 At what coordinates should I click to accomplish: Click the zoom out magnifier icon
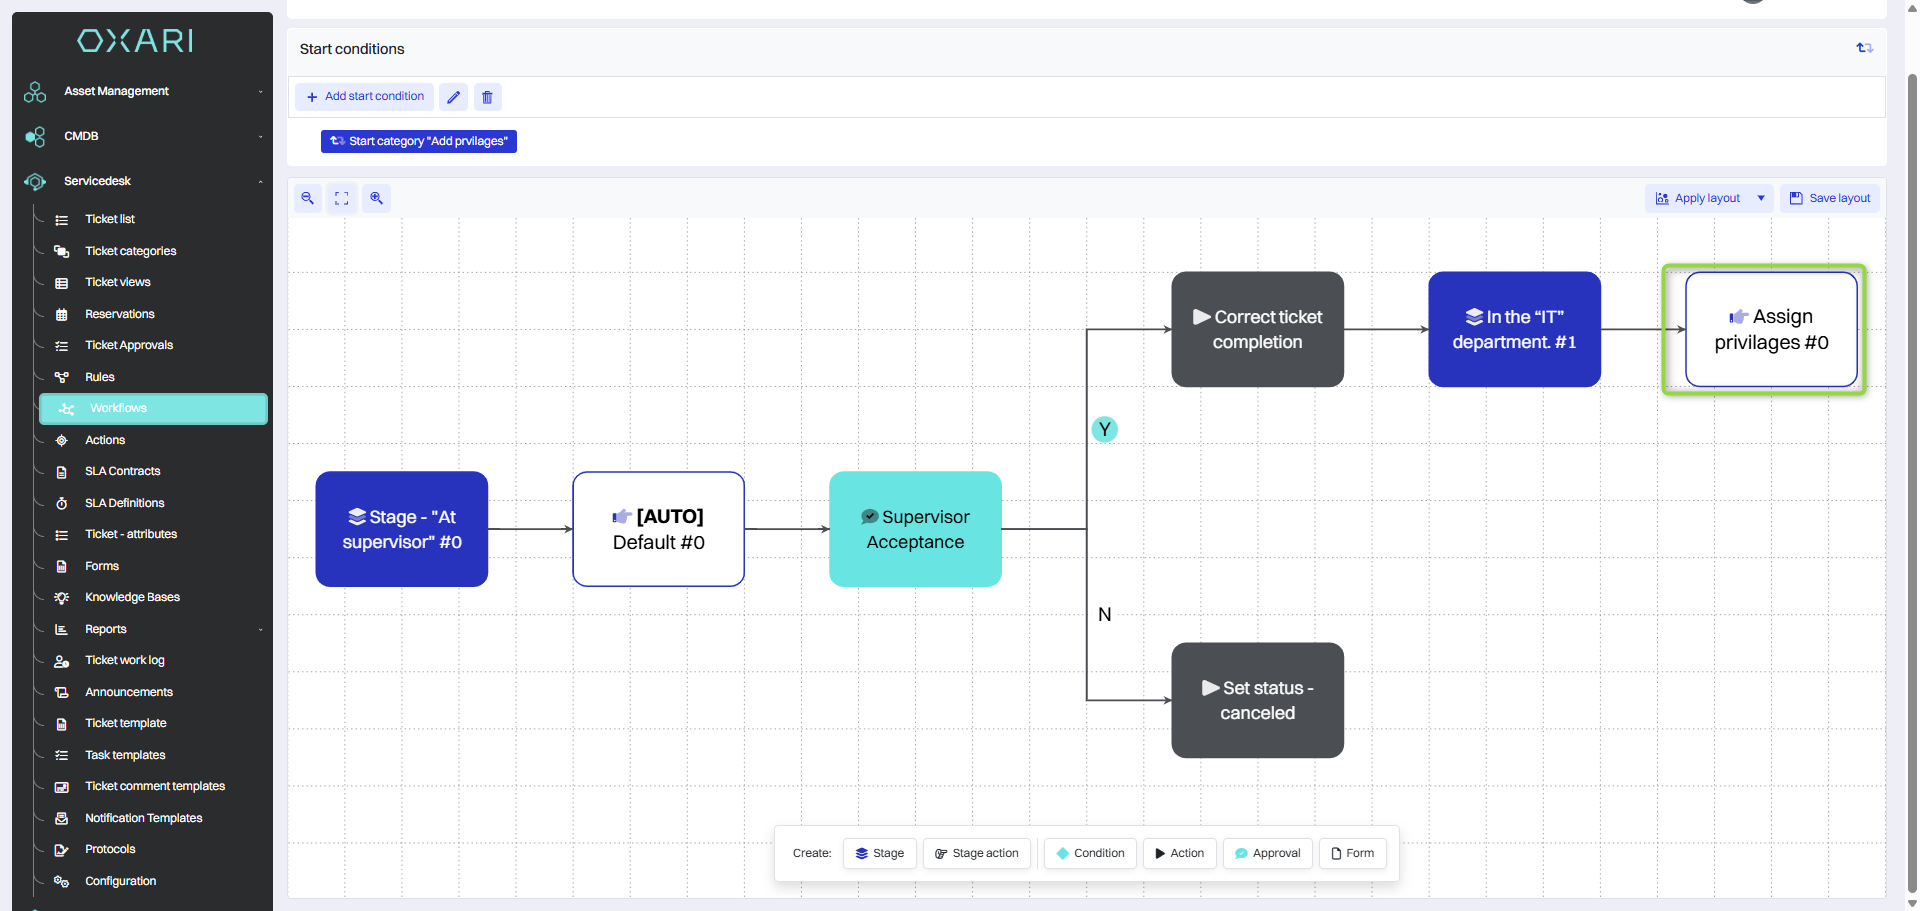pyautogui.click(x=308, y=198)
